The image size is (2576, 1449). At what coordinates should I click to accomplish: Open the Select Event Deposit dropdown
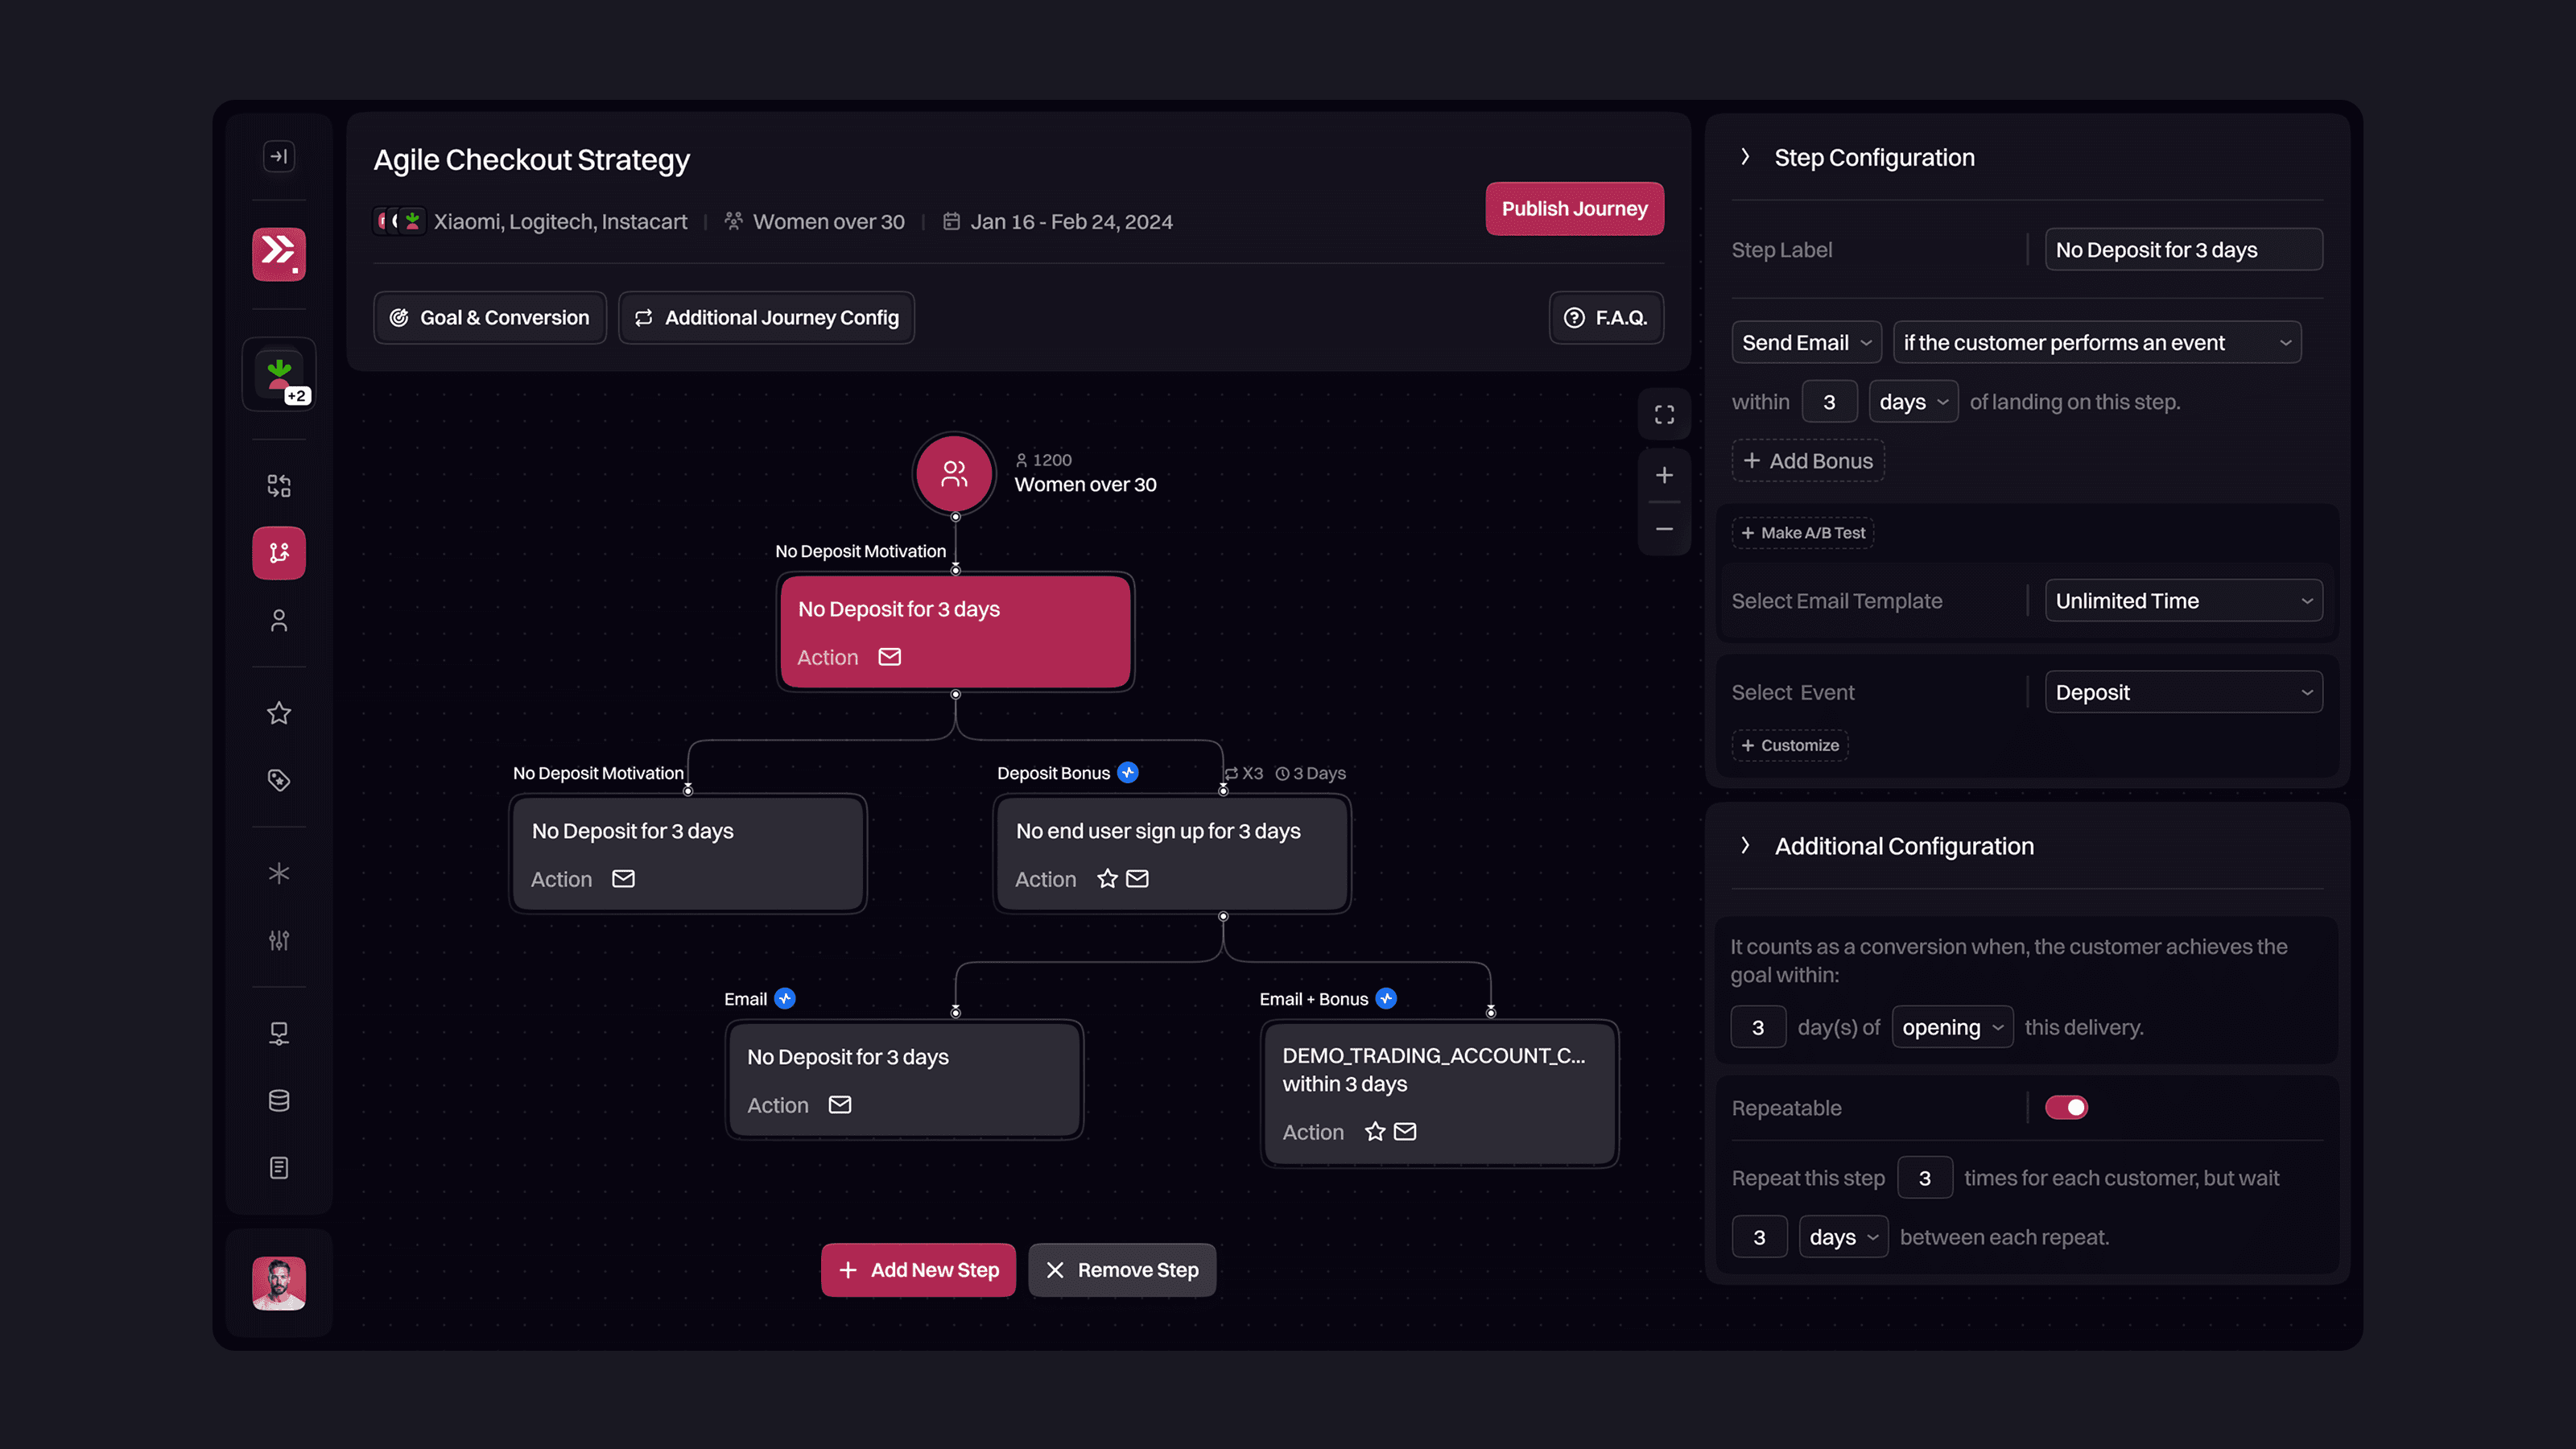2183,691
